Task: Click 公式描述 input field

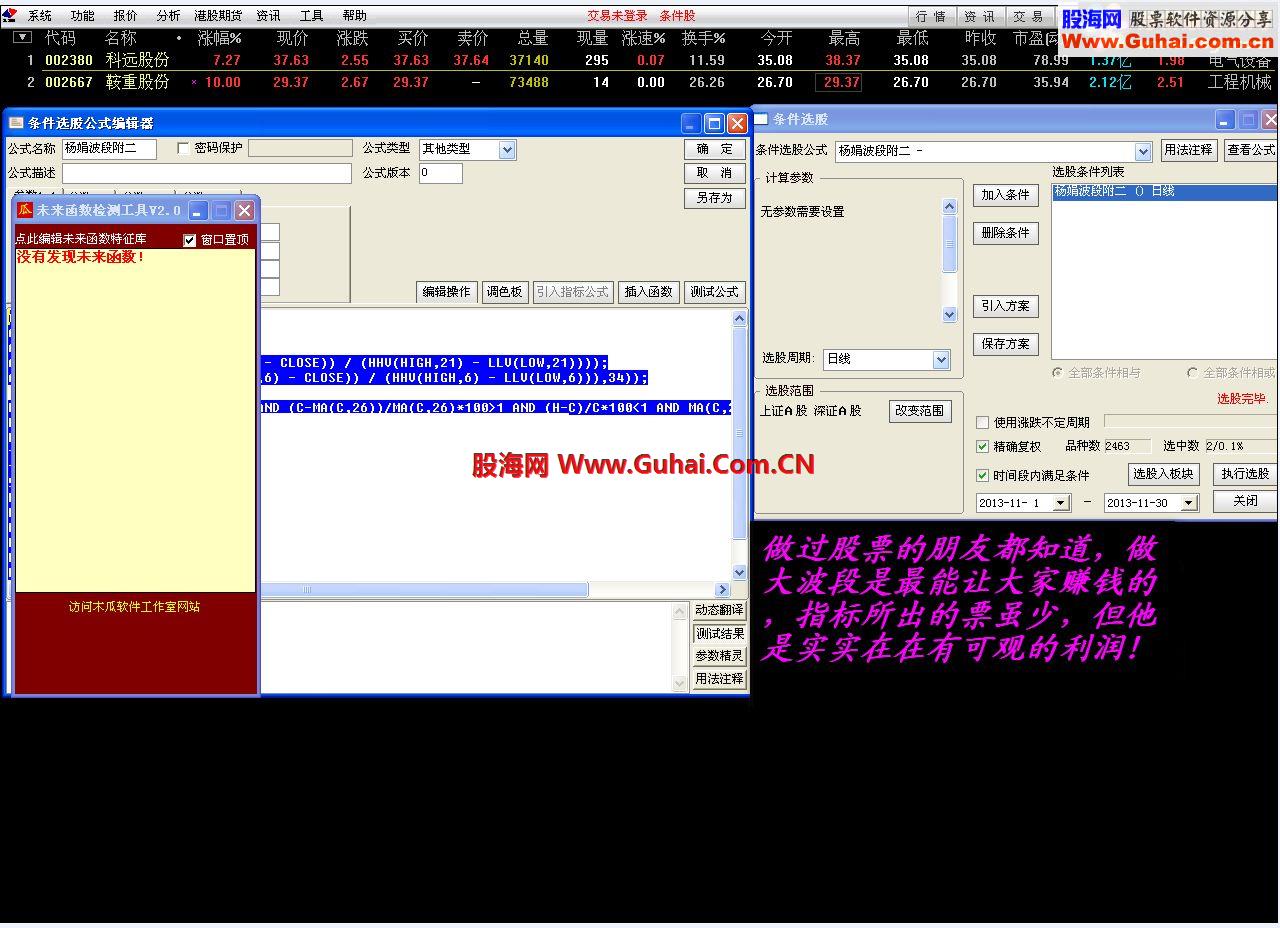Action: pos(207,174)
